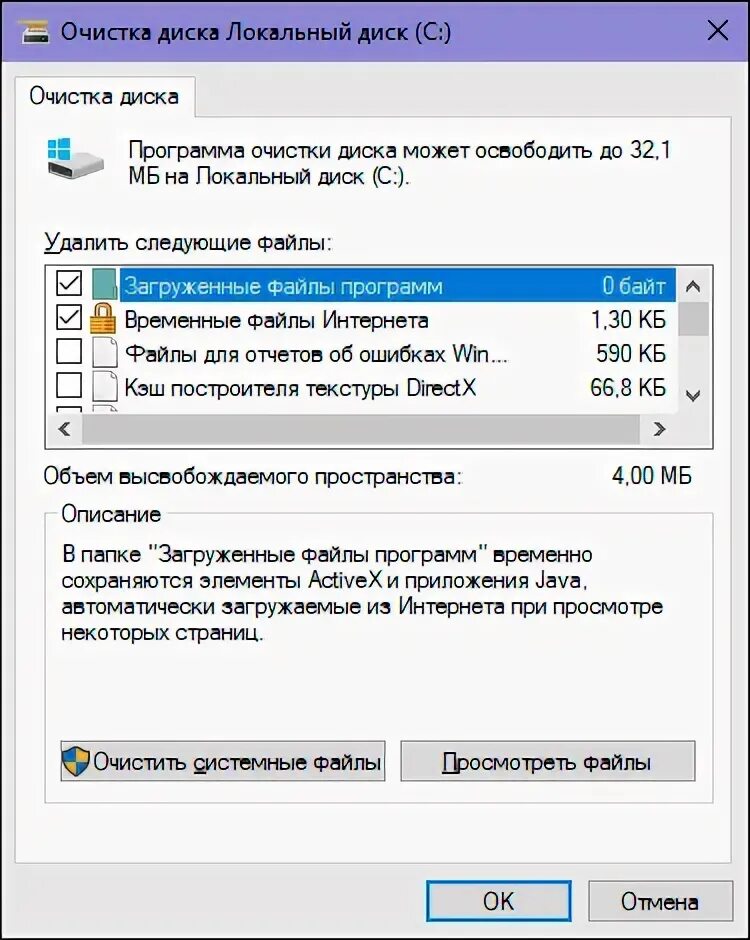Click the drive icon with Windows logo
The width and height of the screenshot is (750, 940).
[74, 157]
